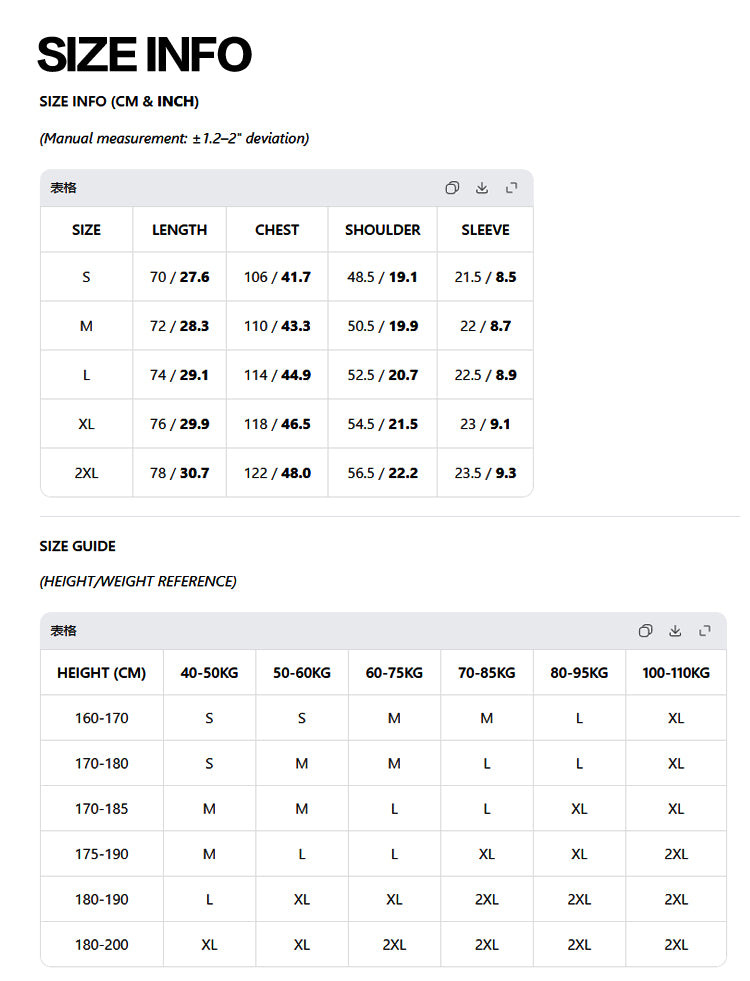Viewport: 750px width, 981px height.
Task: Expand the size info table fullscreen
Action: point(512,188)
